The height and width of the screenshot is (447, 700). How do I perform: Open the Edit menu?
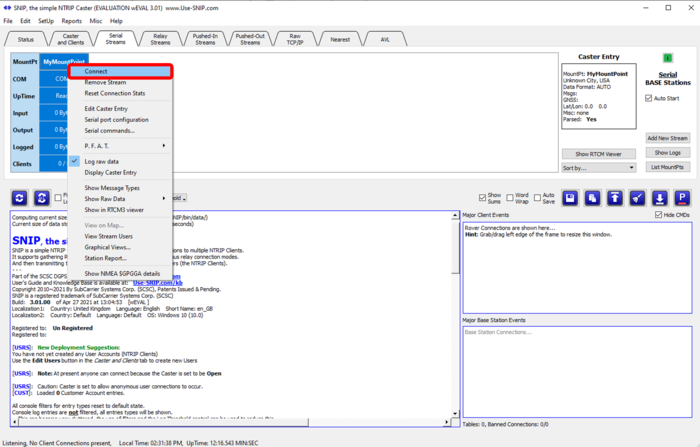point(25,21)
